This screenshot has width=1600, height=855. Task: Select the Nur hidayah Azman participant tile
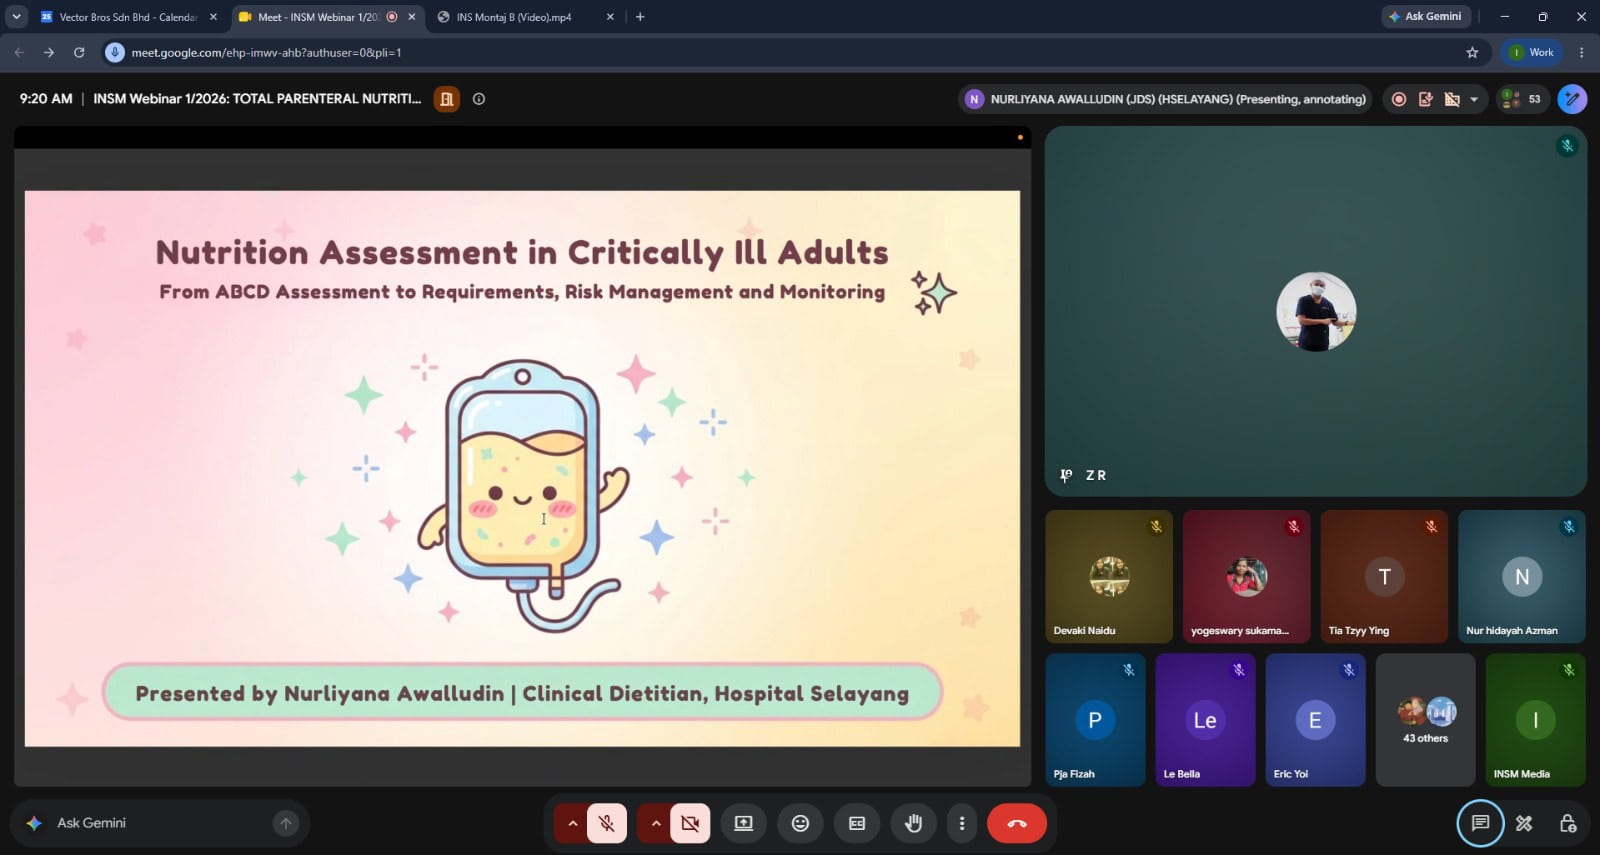click(1522, 577)
